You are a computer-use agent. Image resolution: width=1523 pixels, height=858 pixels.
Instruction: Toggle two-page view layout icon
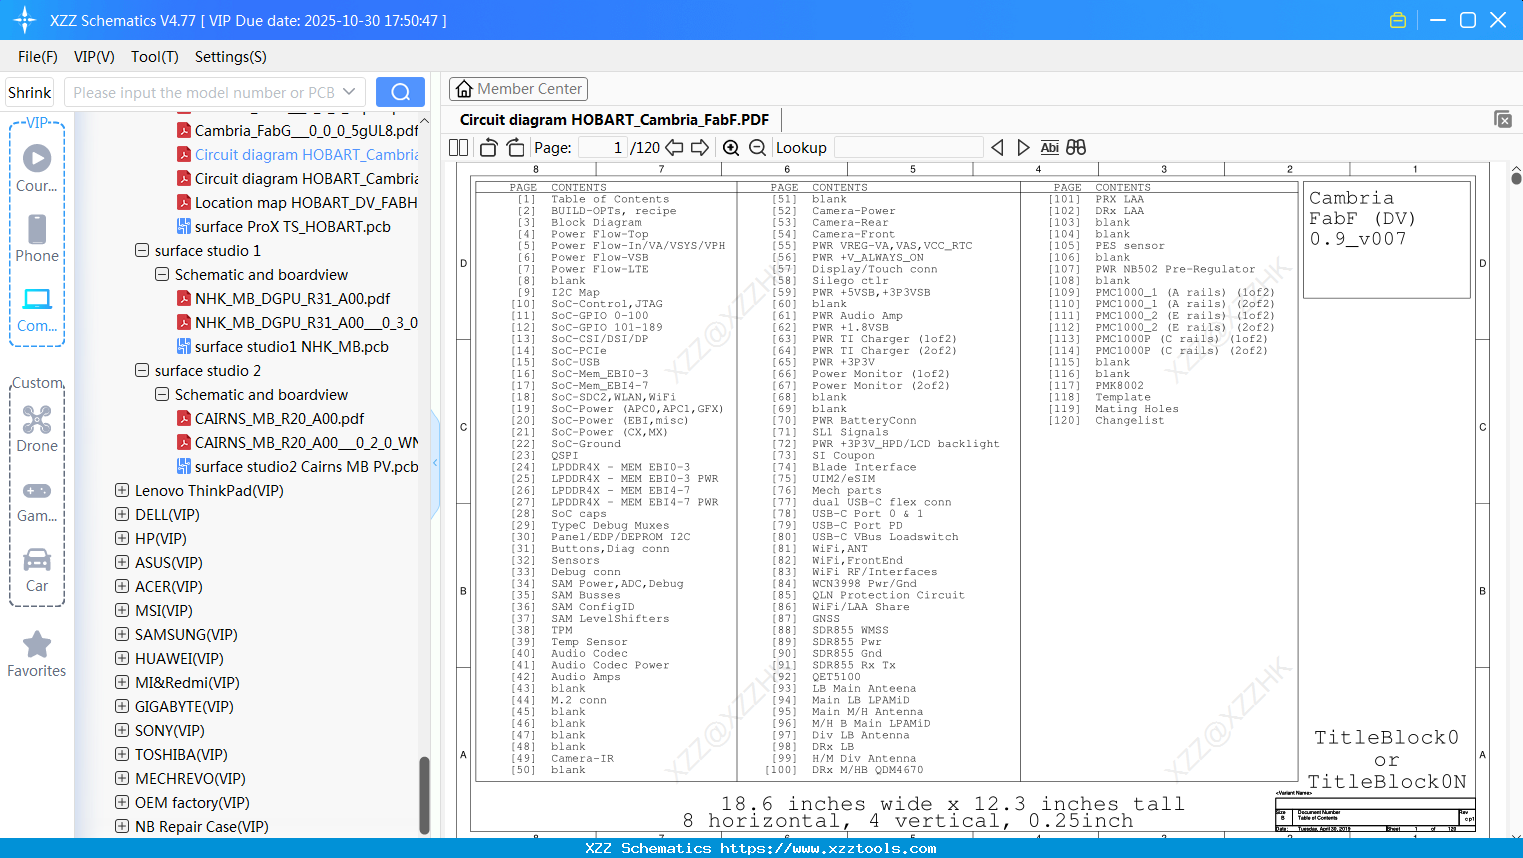(458, 148)
